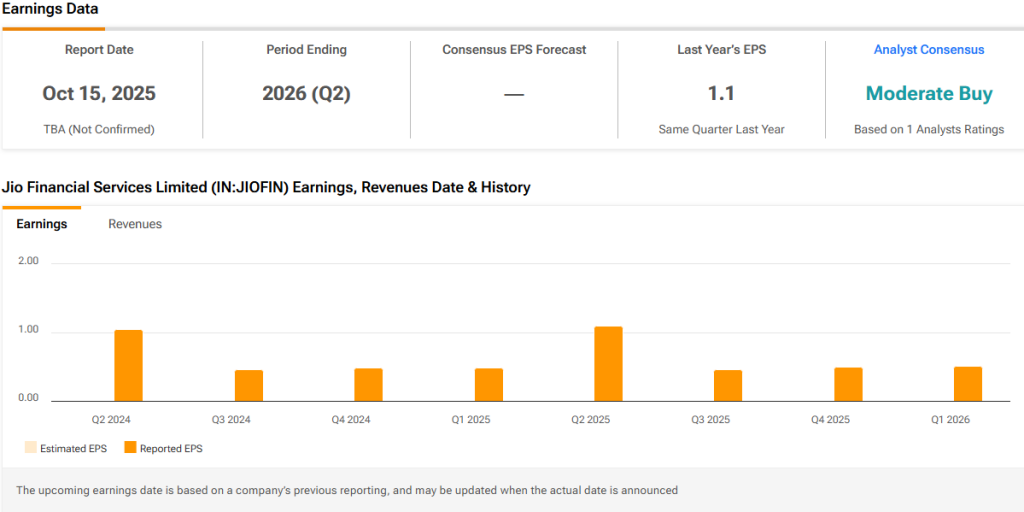Image resolution: width=1024 pixels, height=512 pixels.
Task: Click the Q4 2024 earnings bar
Action: click(368, 385)
